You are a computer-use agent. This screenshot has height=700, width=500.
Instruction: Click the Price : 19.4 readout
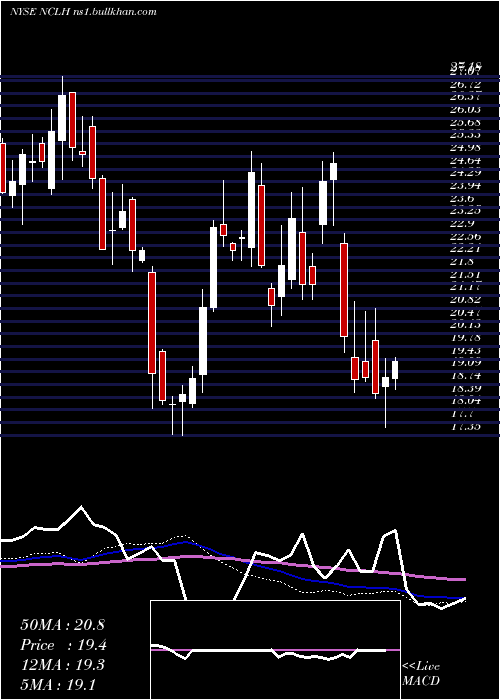point(63,645)
